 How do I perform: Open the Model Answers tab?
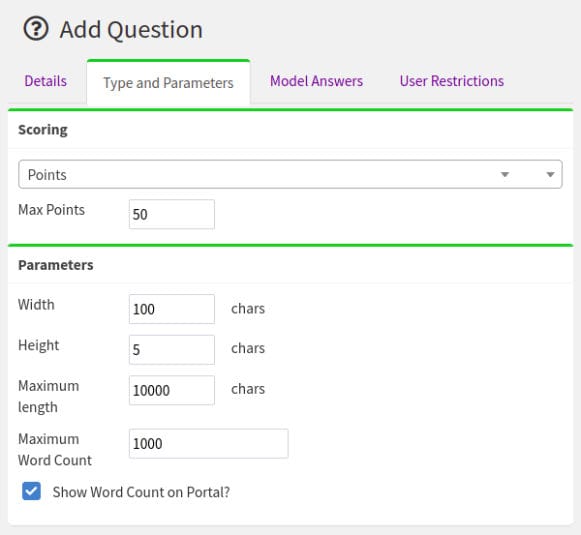click(x=316, y=81)
